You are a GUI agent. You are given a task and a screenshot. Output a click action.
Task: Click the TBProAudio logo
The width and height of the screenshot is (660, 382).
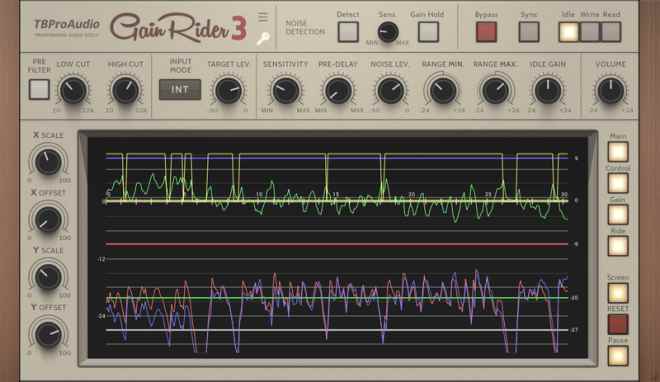point(67,26)
